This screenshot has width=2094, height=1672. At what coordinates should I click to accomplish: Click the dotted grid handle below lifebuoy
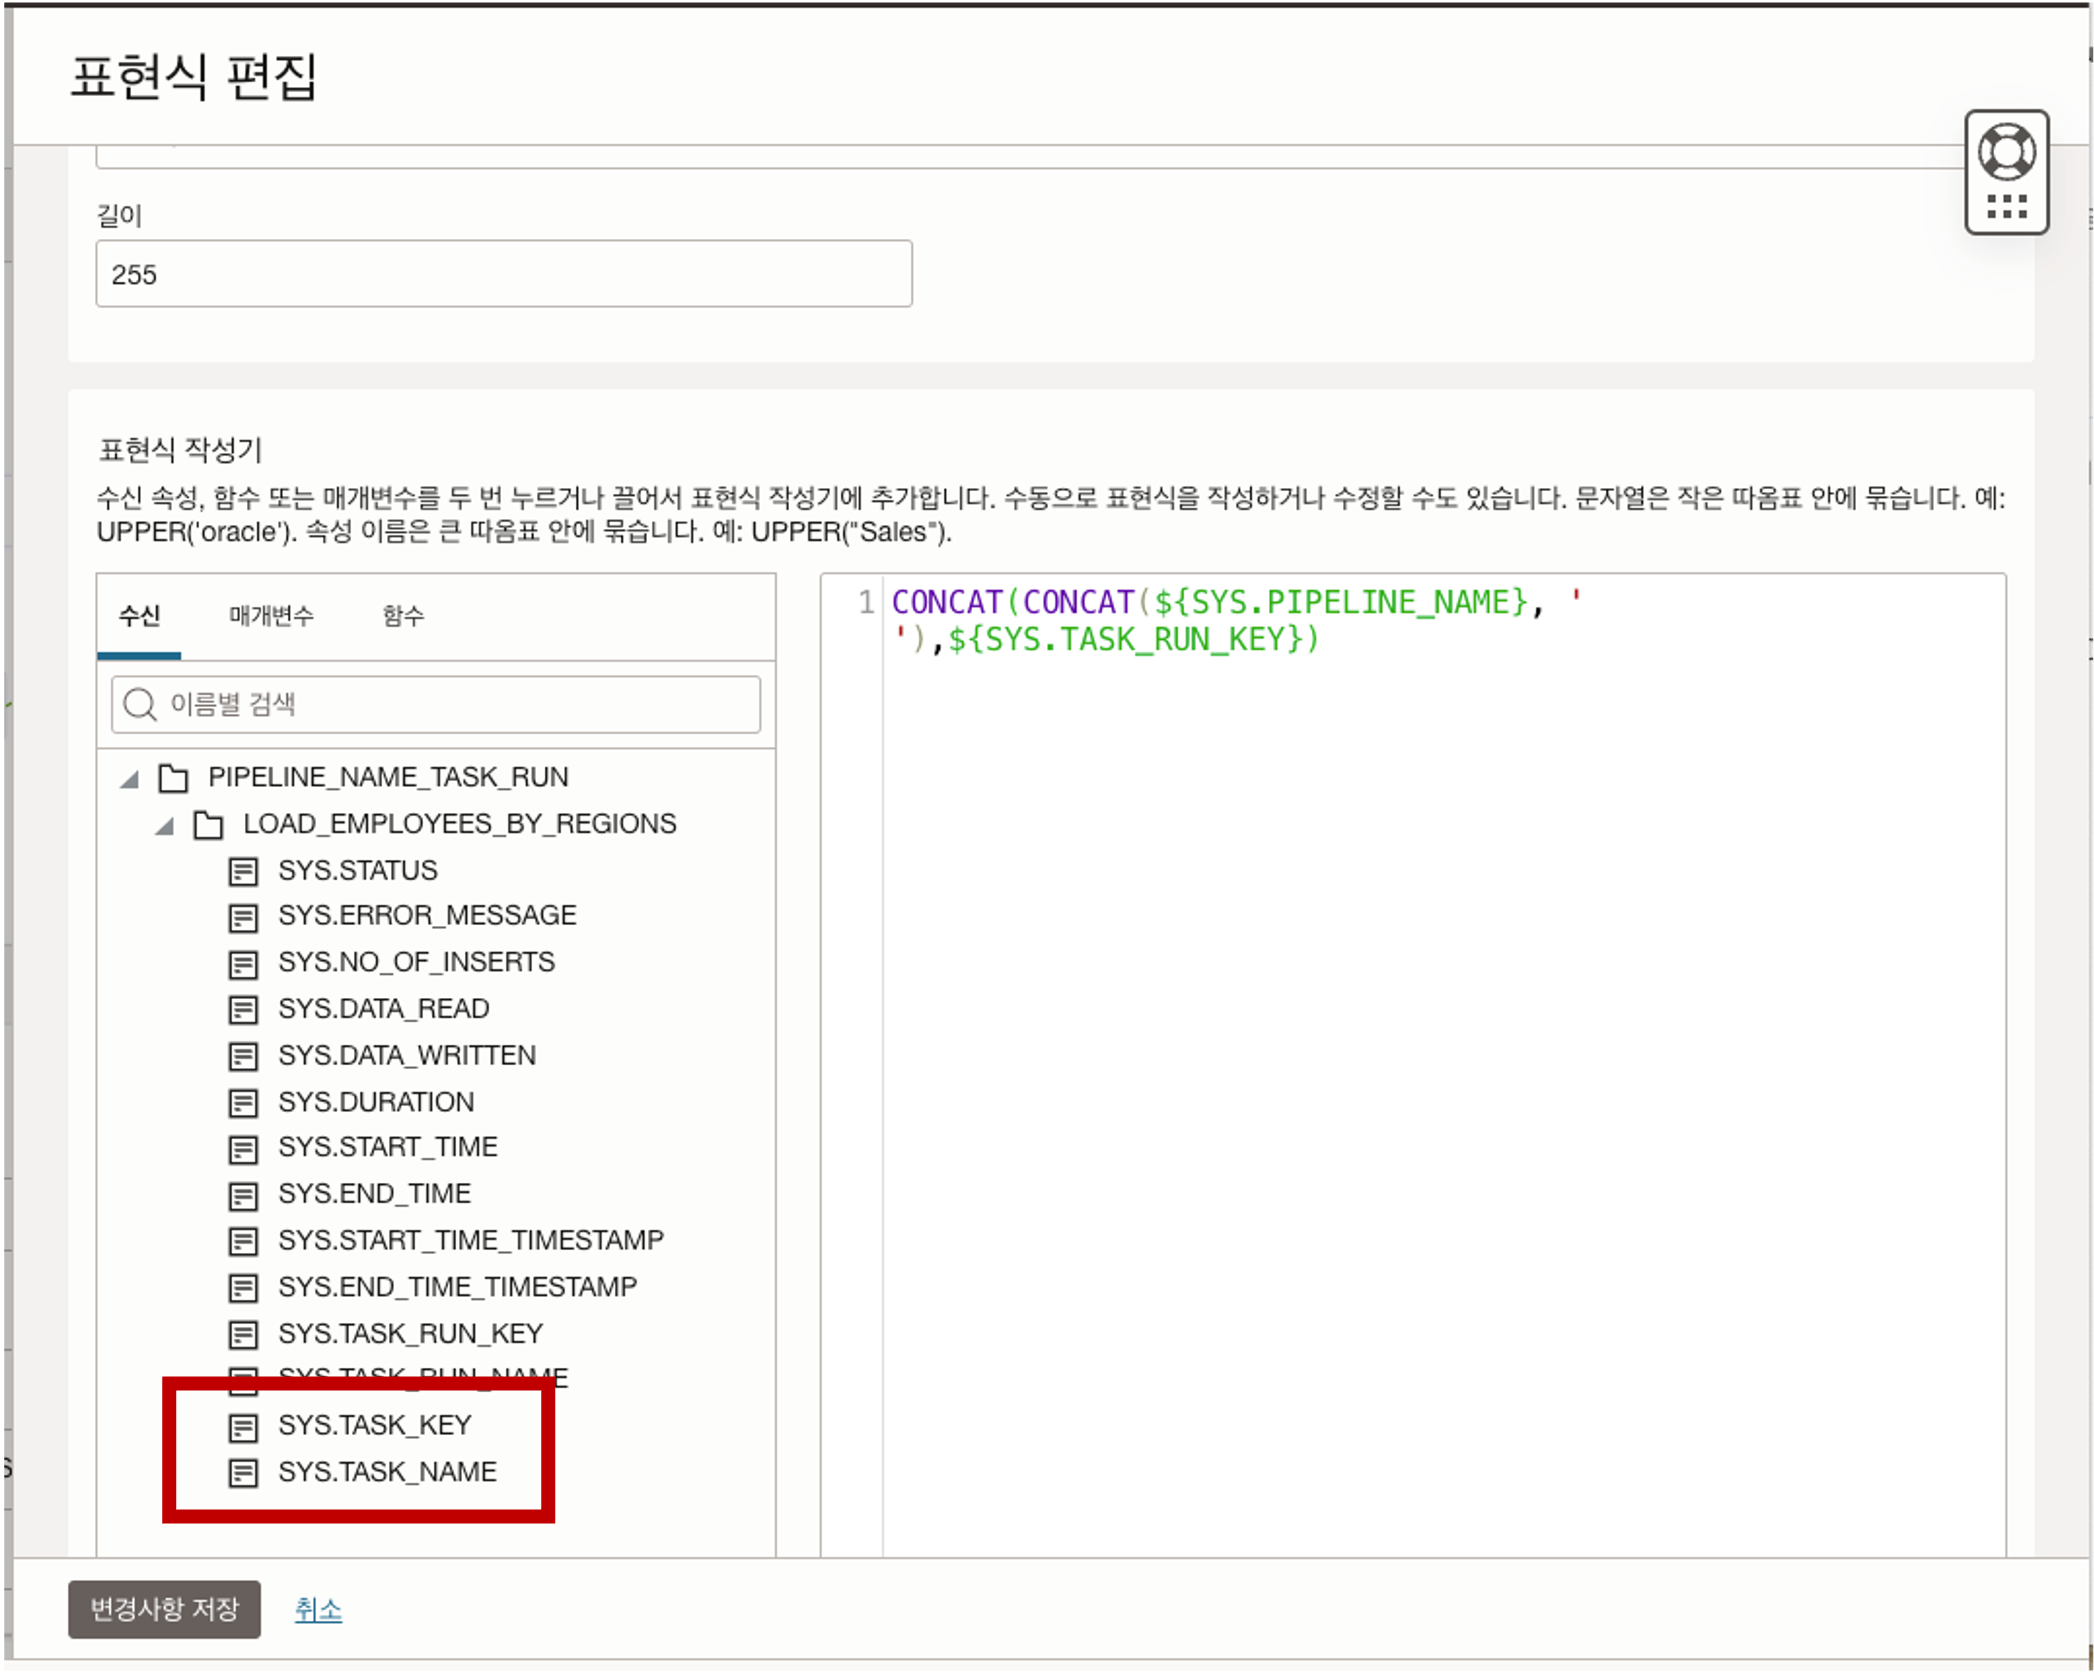(2005, 207)
